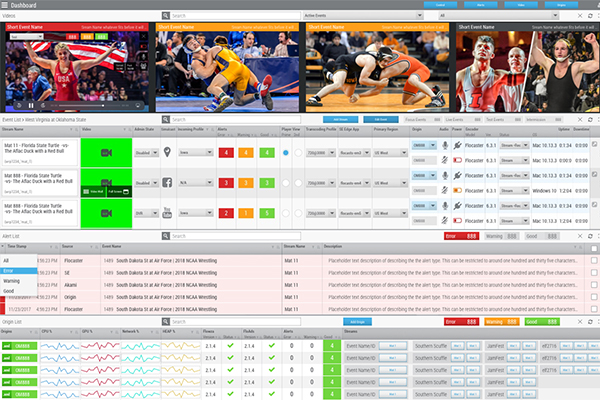Select Good option in the alert filter list
600x400 pixels.
tap(11, 291)
